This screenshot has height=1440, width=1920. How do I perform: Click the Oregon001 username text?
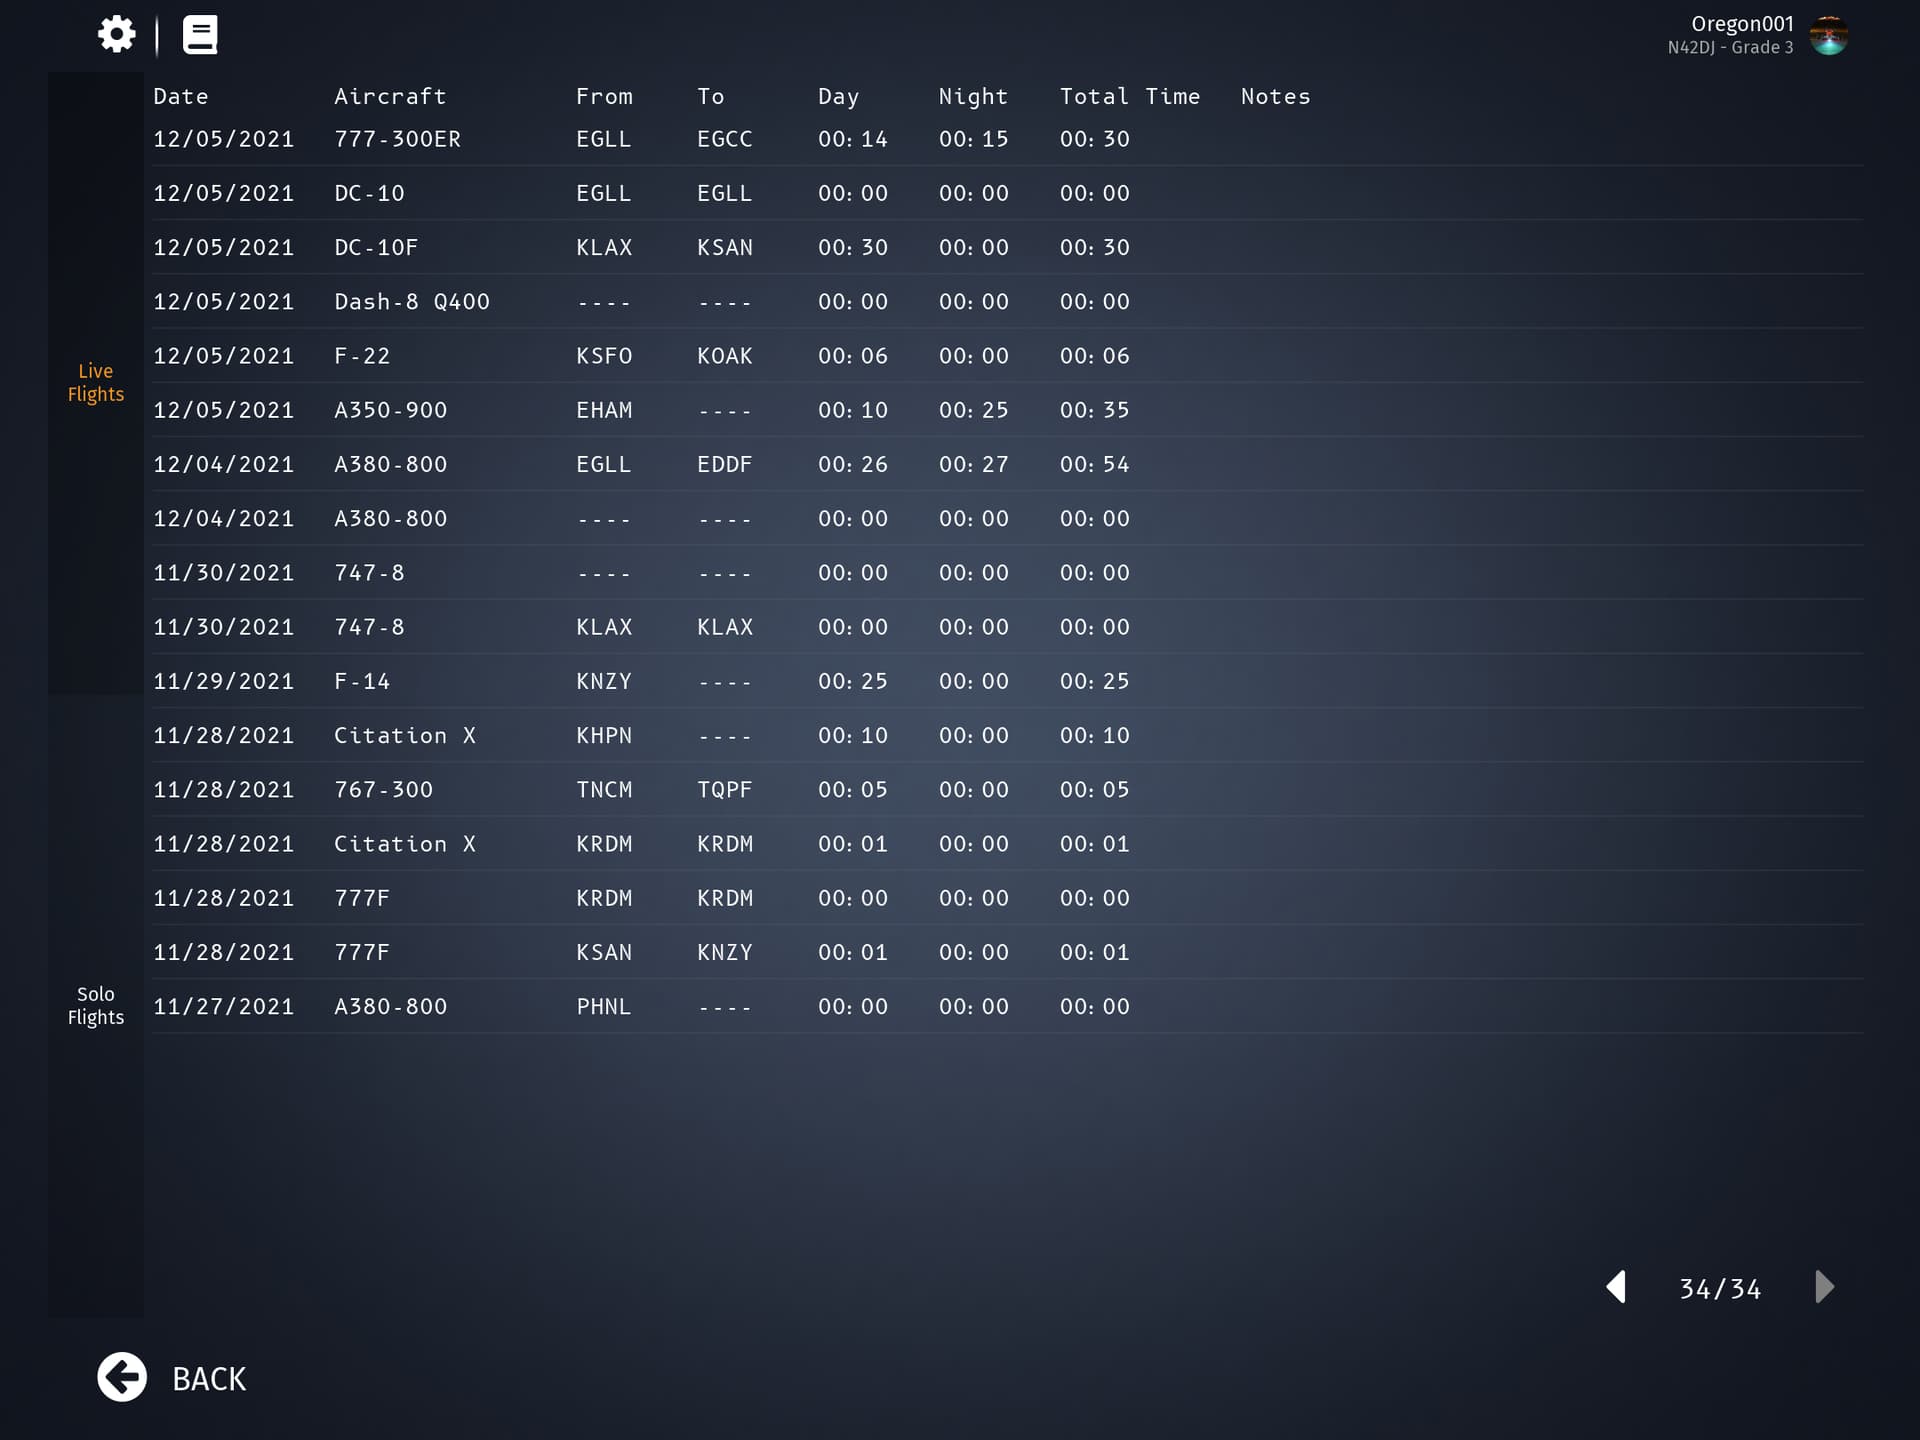pos(1741,24)
